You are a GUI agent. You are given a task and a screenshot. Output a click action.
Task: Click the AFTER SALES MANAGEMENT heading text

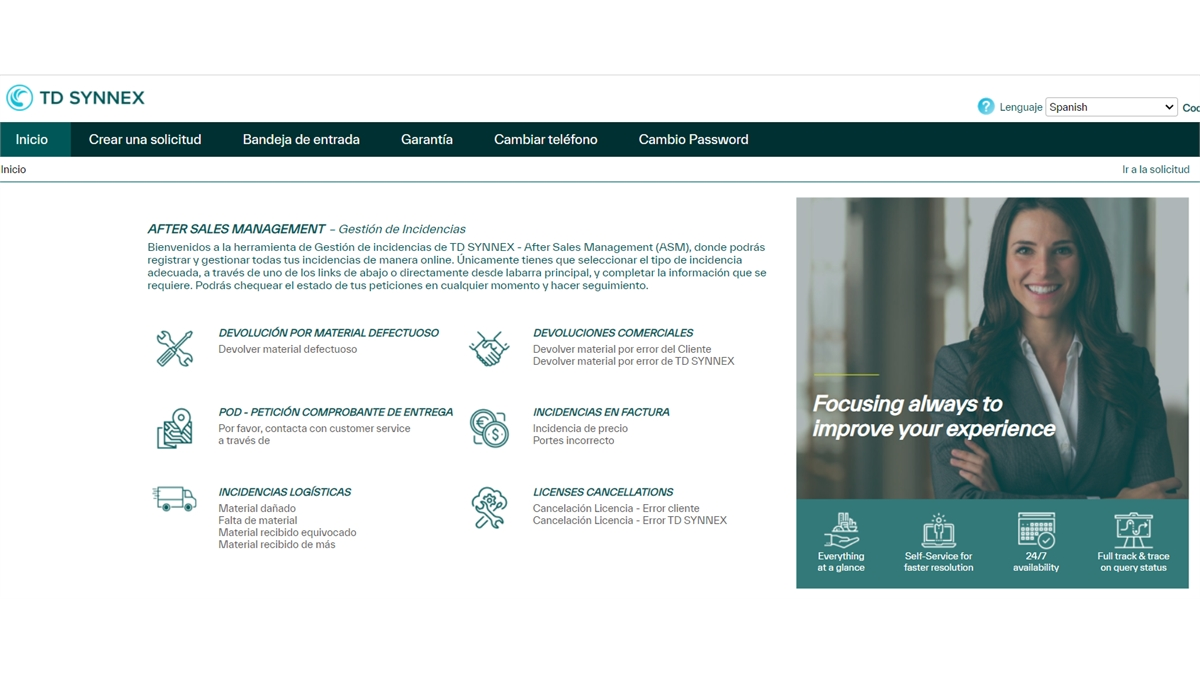[x=237, y=229]
